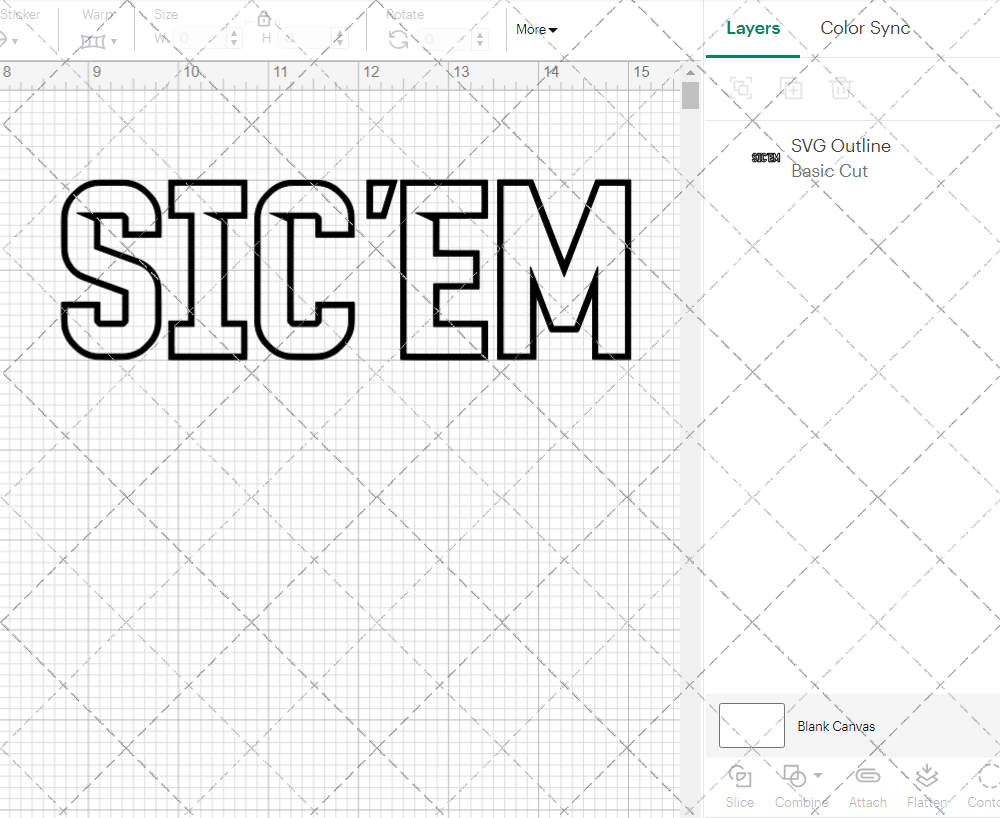Viewport: 1000px width, 818px height.
Task: Use the Attach tool
Action: pos(867,787)
